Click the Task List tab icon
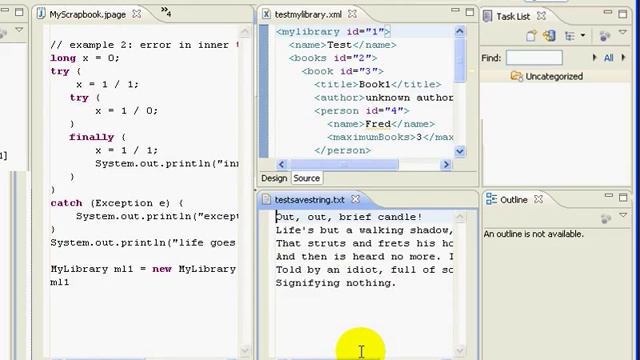This screenshot has width=640, height=360. [x=487, y=16]
